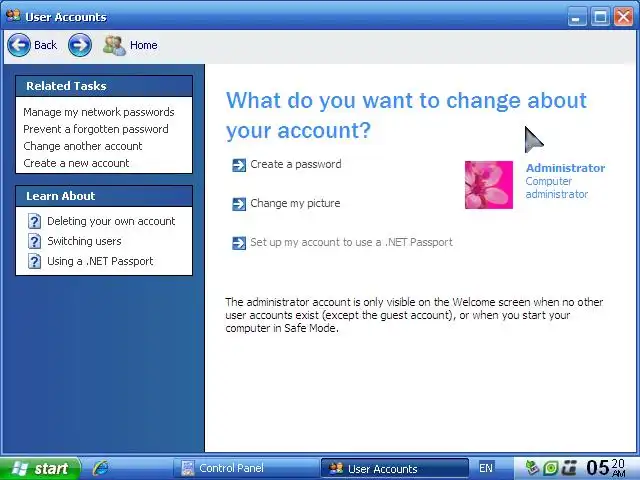Click the help icon for Deleting your own account
Screen dimensions: 640x480
click(34, 221)
